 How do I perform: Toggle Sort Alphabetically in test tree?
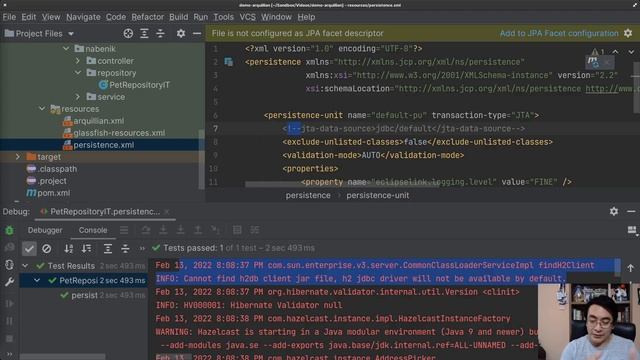tap(69, 248)
